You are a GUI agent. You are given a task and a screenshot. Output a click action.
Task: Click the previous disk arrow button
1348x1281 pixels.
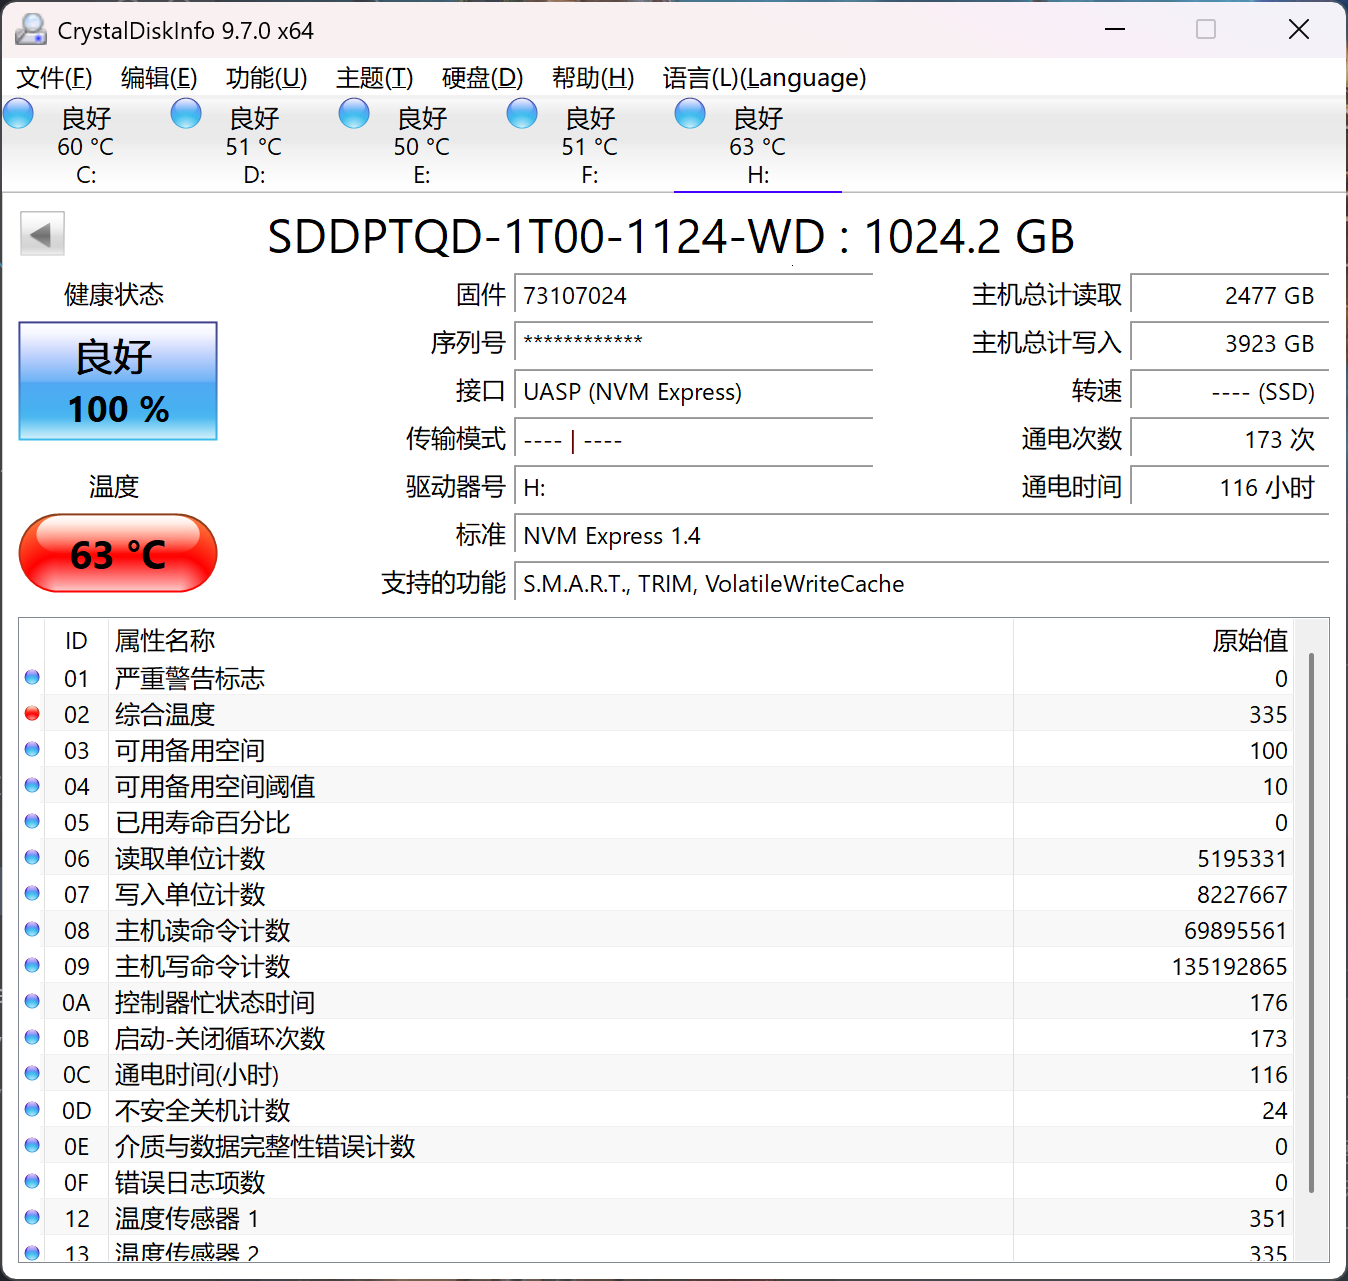pyautogui.click(x=42, y=235)
